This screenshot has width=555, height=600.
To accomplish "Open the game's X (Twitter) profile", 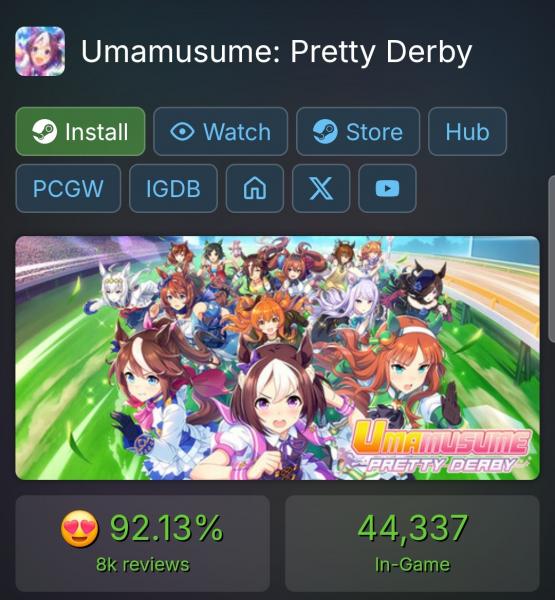I will 321,188.
